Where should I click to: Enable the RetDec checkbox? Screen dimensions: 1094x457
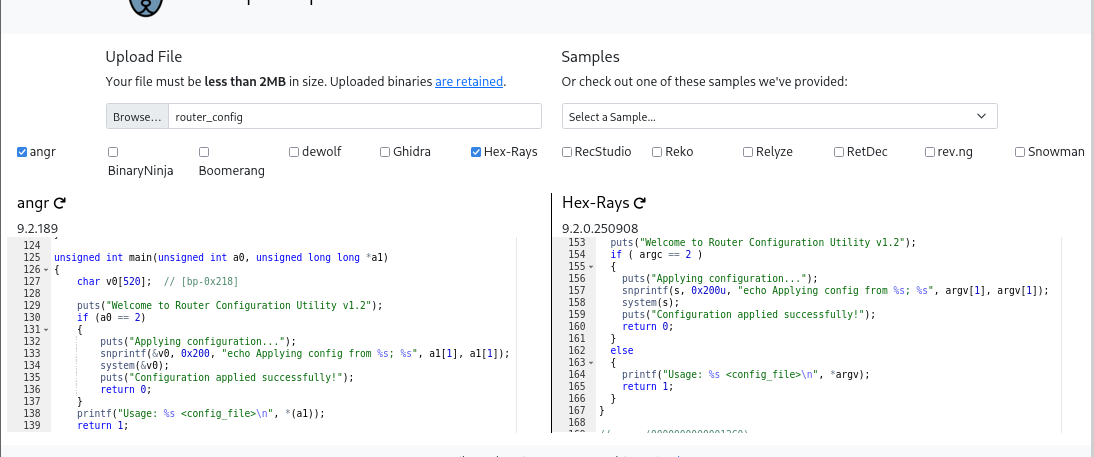(x=839, y=152)
